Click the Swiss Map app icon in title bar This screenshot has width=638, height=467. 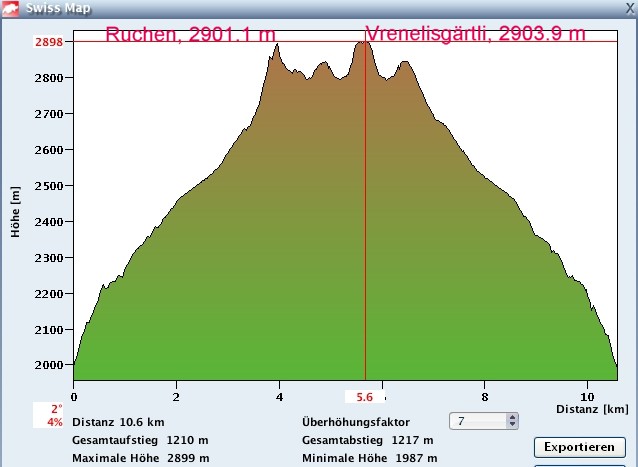[x=10, y=9]
